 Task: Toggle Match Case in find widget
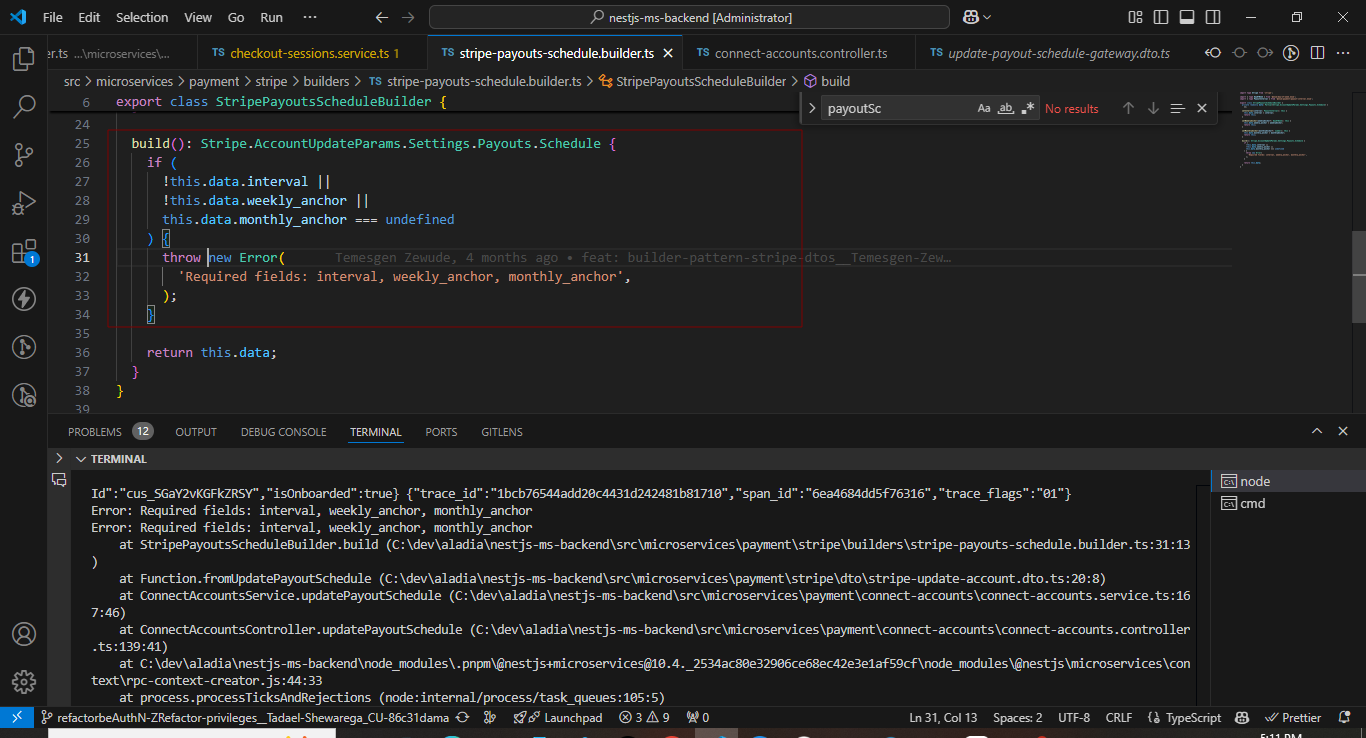pyautogui.click(x=984, y=108)
